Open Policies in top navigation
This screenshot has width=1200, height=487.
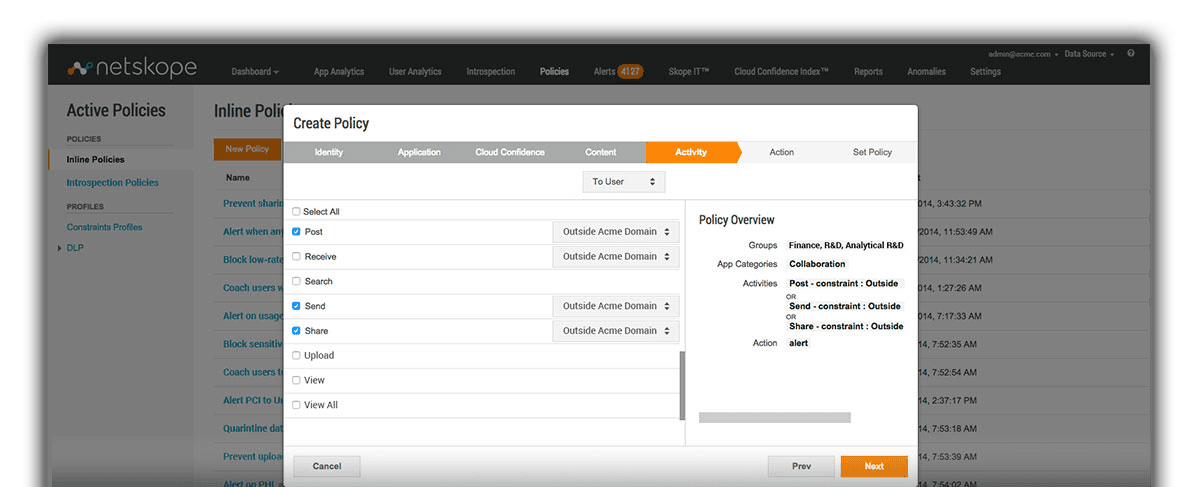point(554,72)
